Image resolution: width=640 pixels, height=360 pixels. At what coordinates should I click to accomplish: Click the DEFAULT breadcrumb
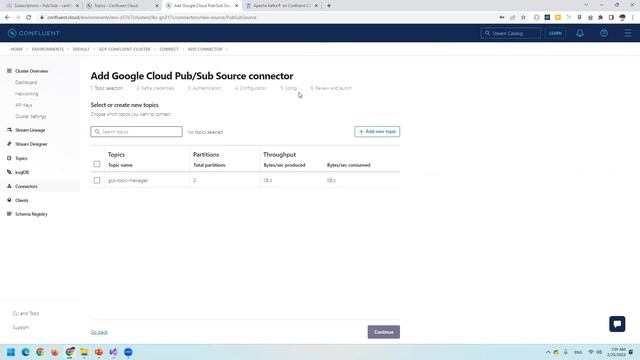tap(81, 49)
